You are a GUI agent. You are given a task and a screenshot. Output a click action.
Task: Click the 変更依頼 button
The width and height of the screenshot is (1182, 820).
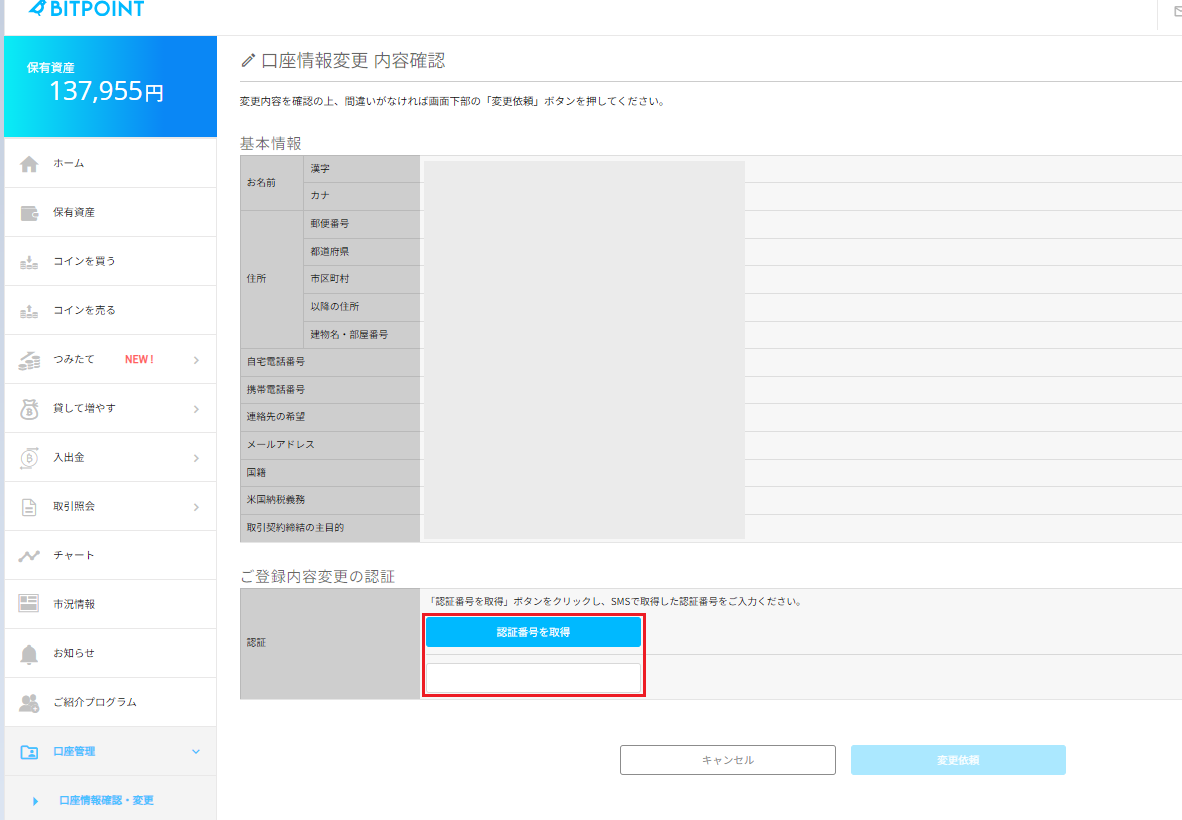(958, 760)
